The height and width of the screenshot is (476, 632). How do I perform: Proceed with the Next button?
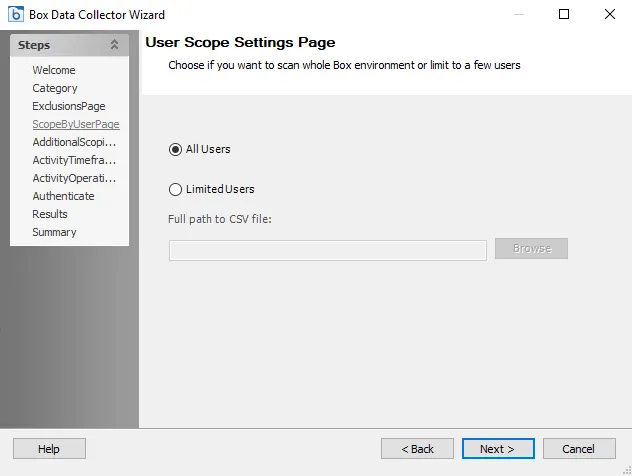coord(498,449)
